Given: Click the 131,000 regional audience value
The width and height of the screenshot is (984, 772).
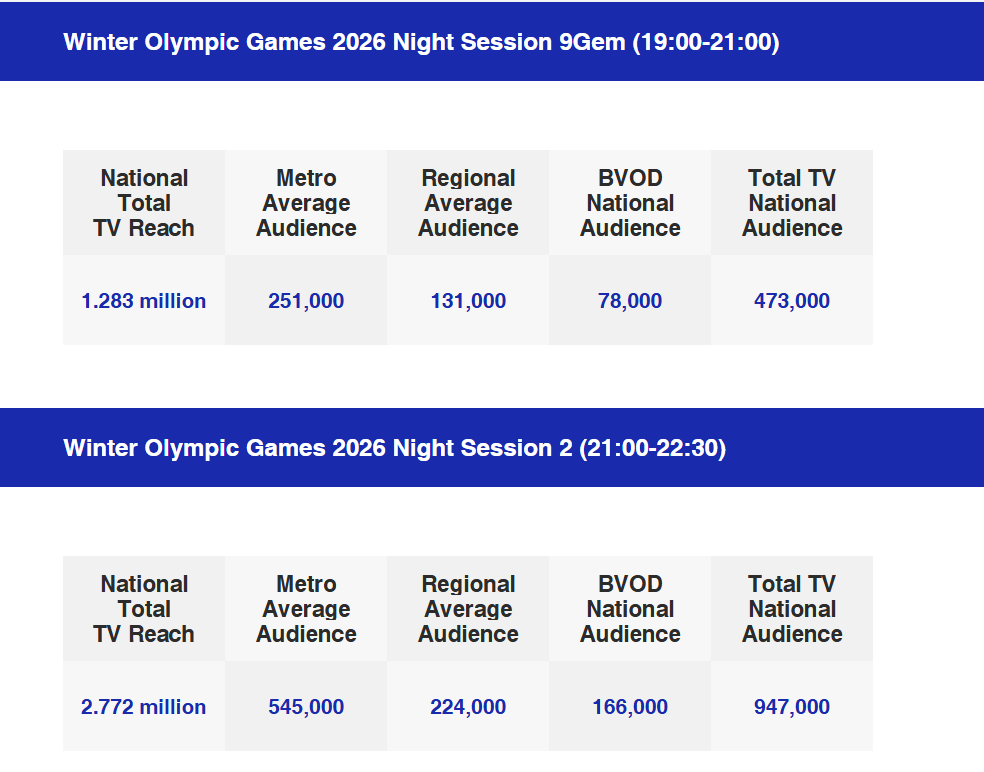Looking at the screenshot, I should click(x=468, y=301).
